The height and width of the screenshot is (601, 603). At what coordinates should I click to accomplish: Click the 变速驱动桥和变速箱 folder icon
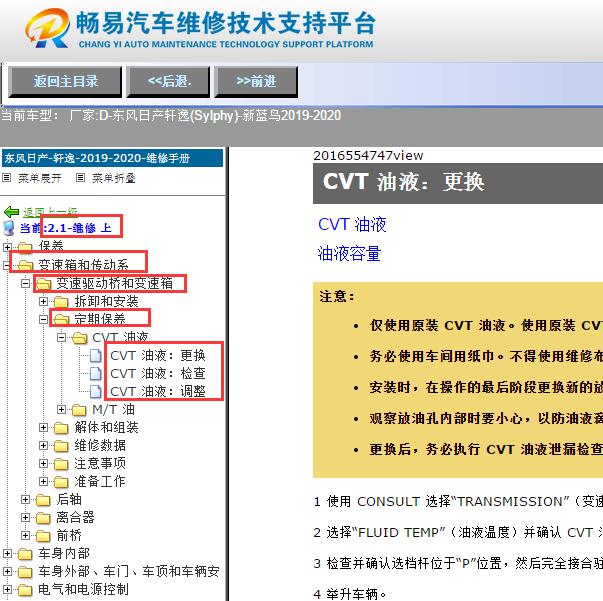tap(43, 284)
